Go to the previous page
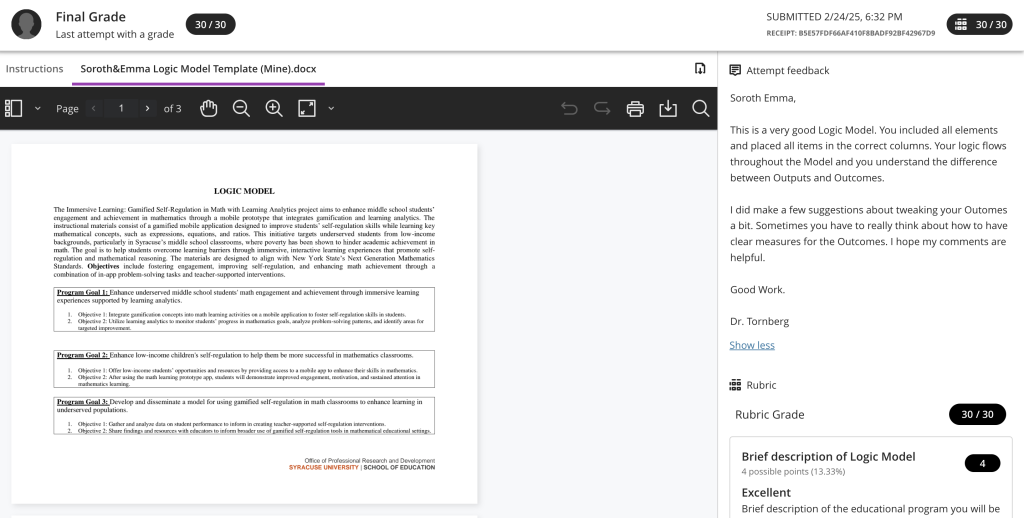The width and height of the screenshot is (1024, 518). [94, 108]
